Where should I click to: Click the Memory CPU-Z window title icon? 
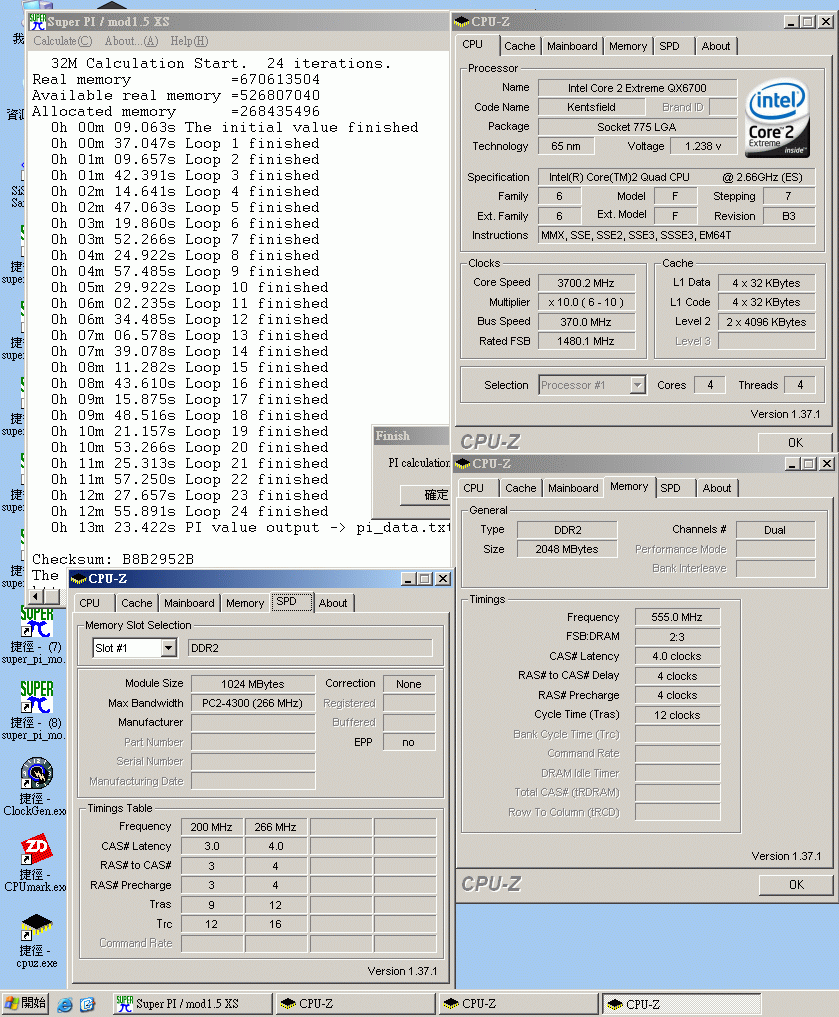click(463, 463)
